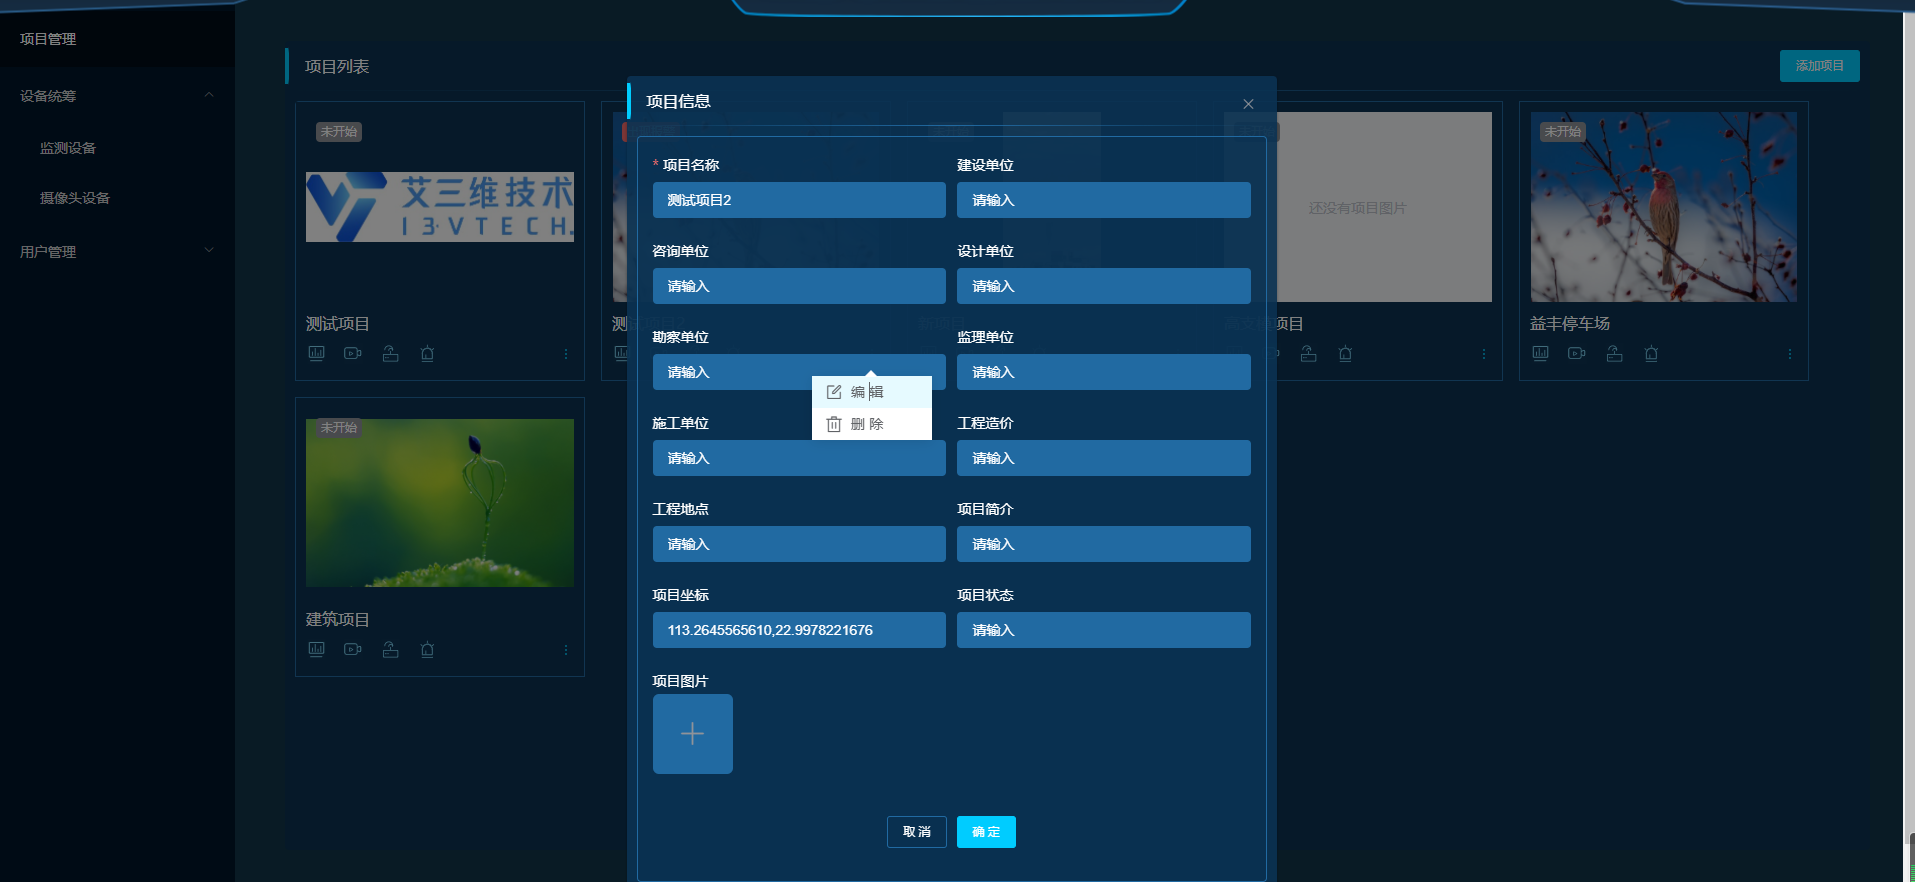Open data chart icon on 测试项目 card
Screen dimensions: 1915x882
click(316, 353)
